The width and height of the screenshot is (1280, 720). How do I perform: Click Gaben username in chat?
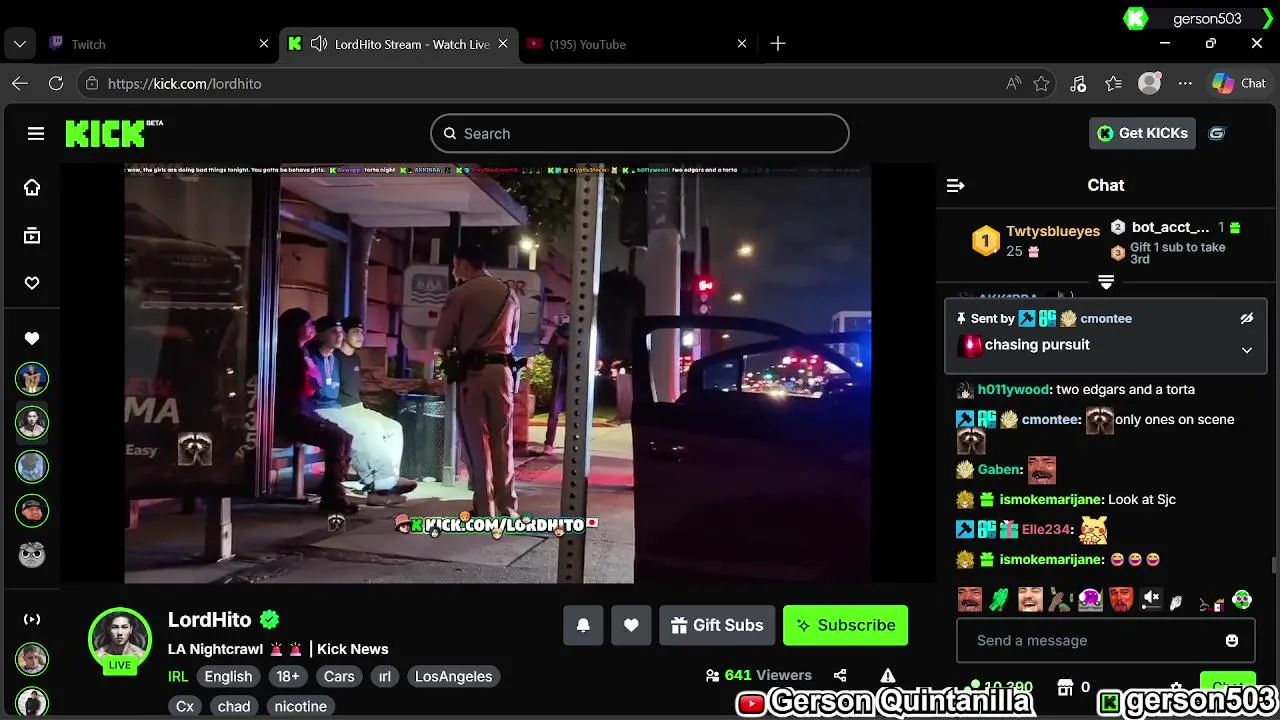[x=999, y=469]
